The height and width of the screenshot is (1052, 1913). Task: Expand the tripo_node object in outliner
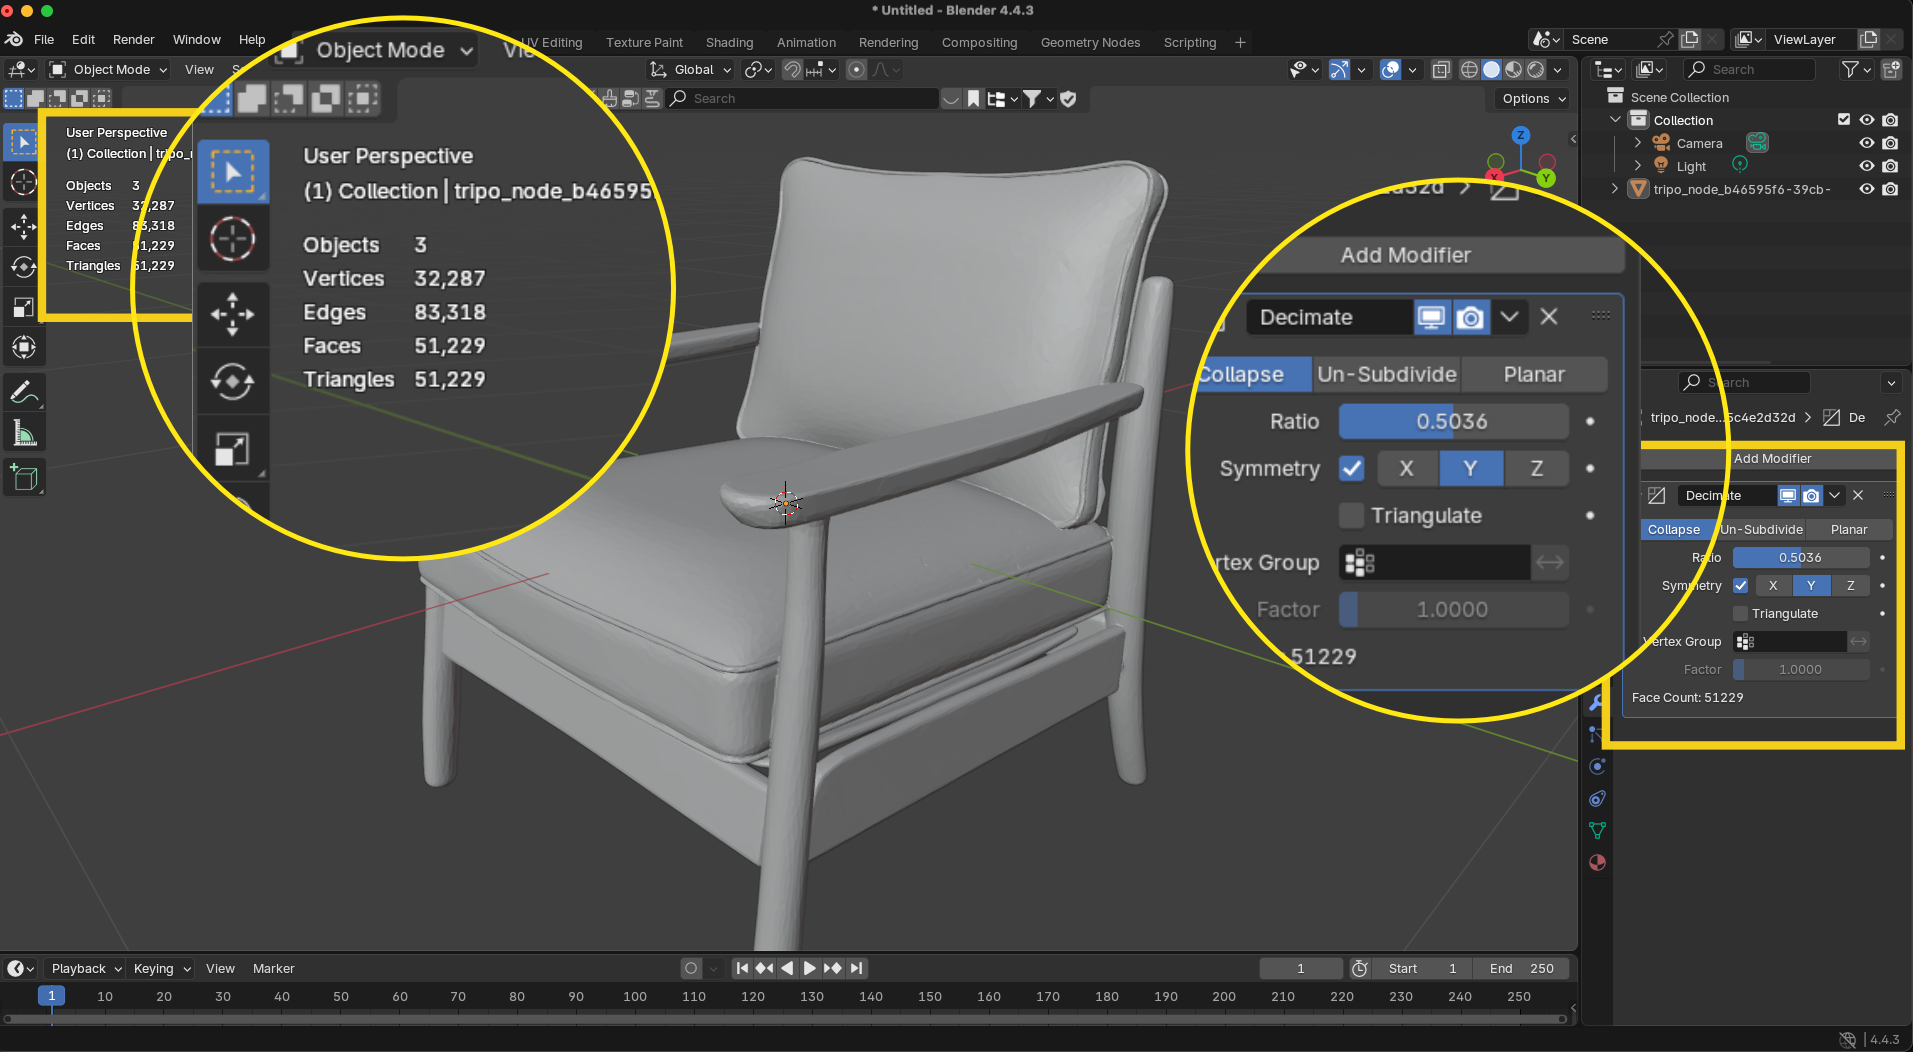[1615, 189]
